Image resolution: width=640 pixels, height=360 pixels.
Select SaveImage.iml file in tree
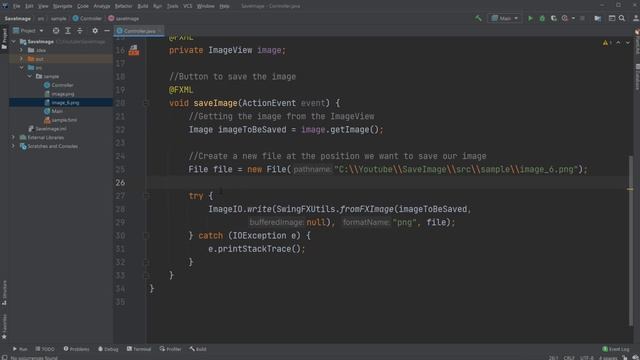point(47,129)
